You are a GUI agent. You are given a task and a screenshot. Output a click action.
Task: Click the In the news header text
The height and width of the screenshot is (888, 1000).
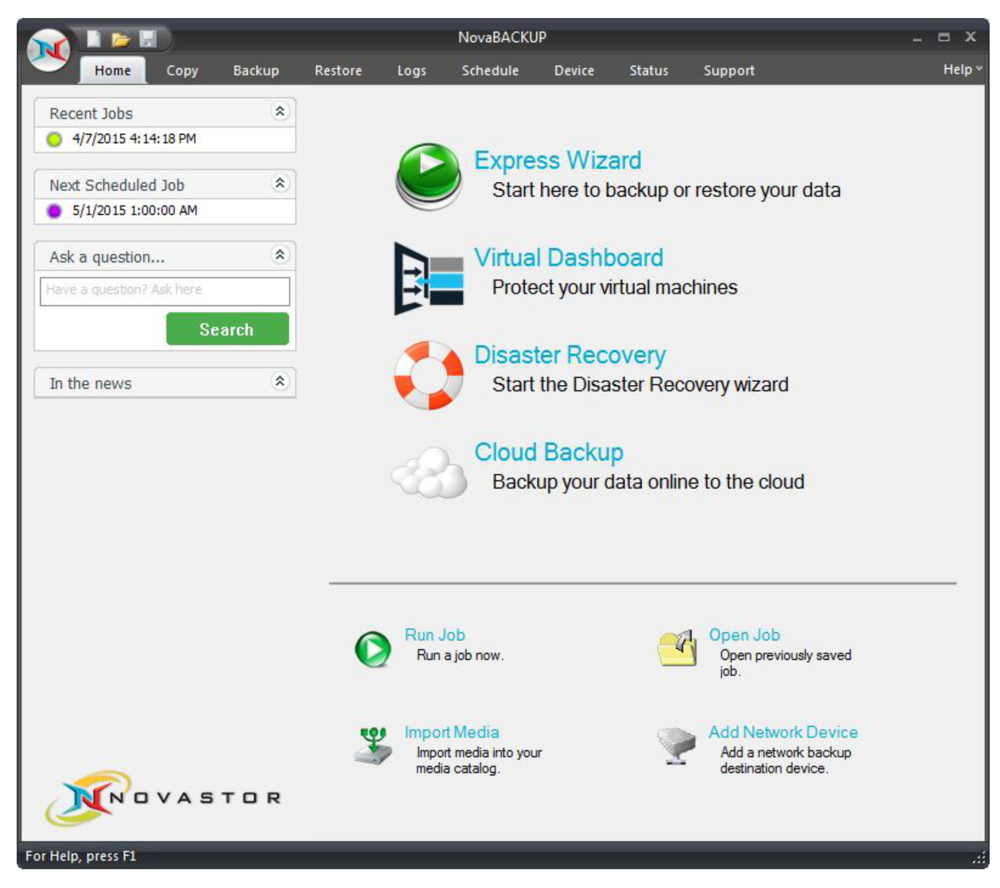91,383
